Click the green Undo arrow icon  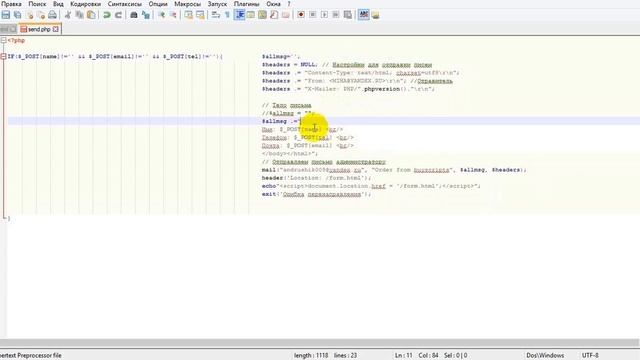tap(107, 15)
